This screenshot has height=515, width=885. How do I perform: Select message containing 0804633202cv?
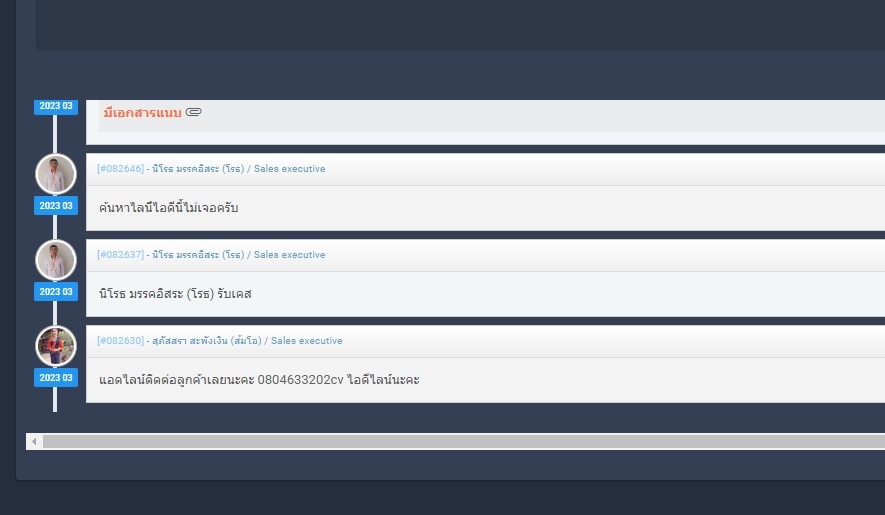[259, 379]
